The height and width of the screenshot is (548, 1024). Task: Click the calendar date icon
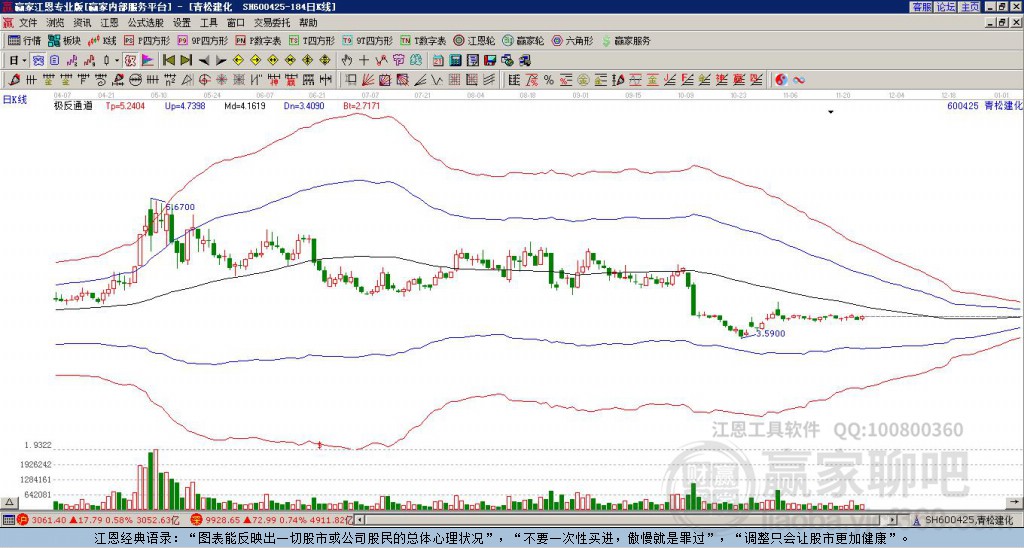(438, 60)
